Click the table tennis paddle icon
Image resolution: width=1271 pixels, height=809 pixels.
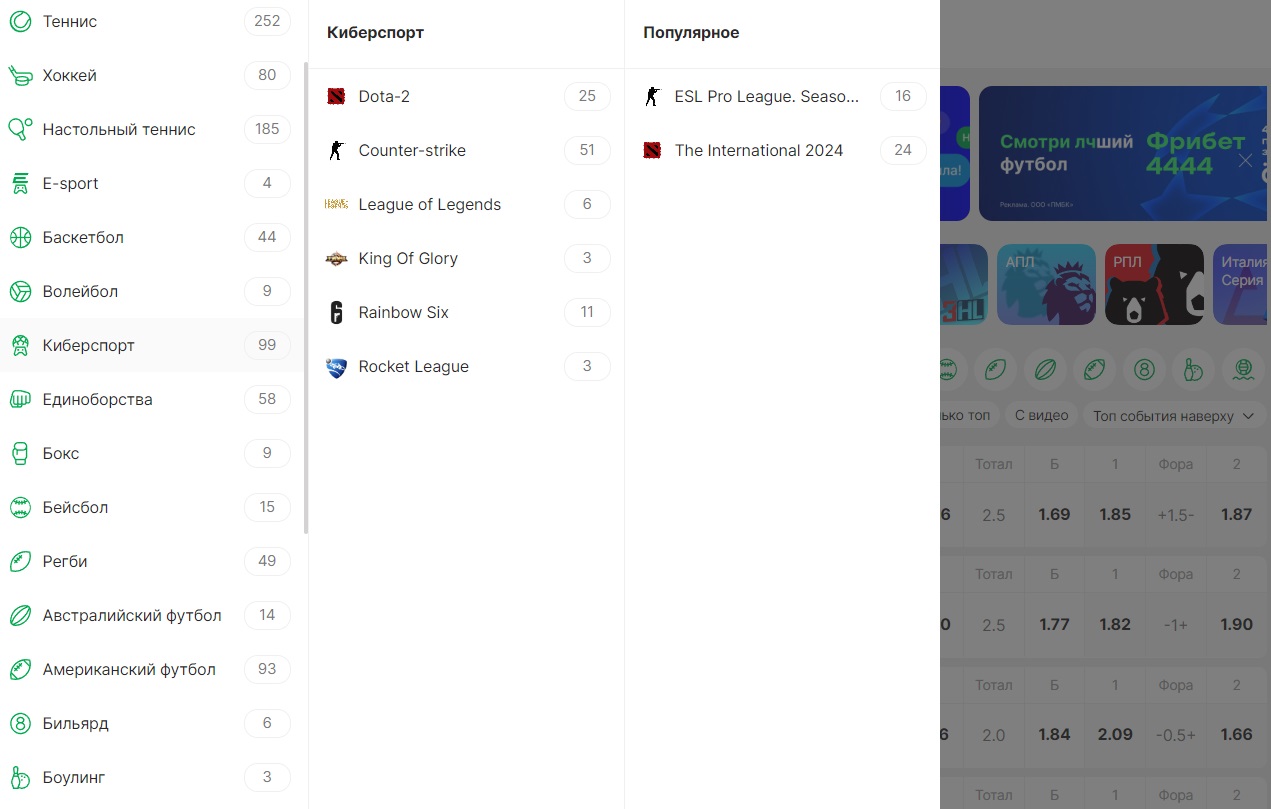[x=20, y=129]
